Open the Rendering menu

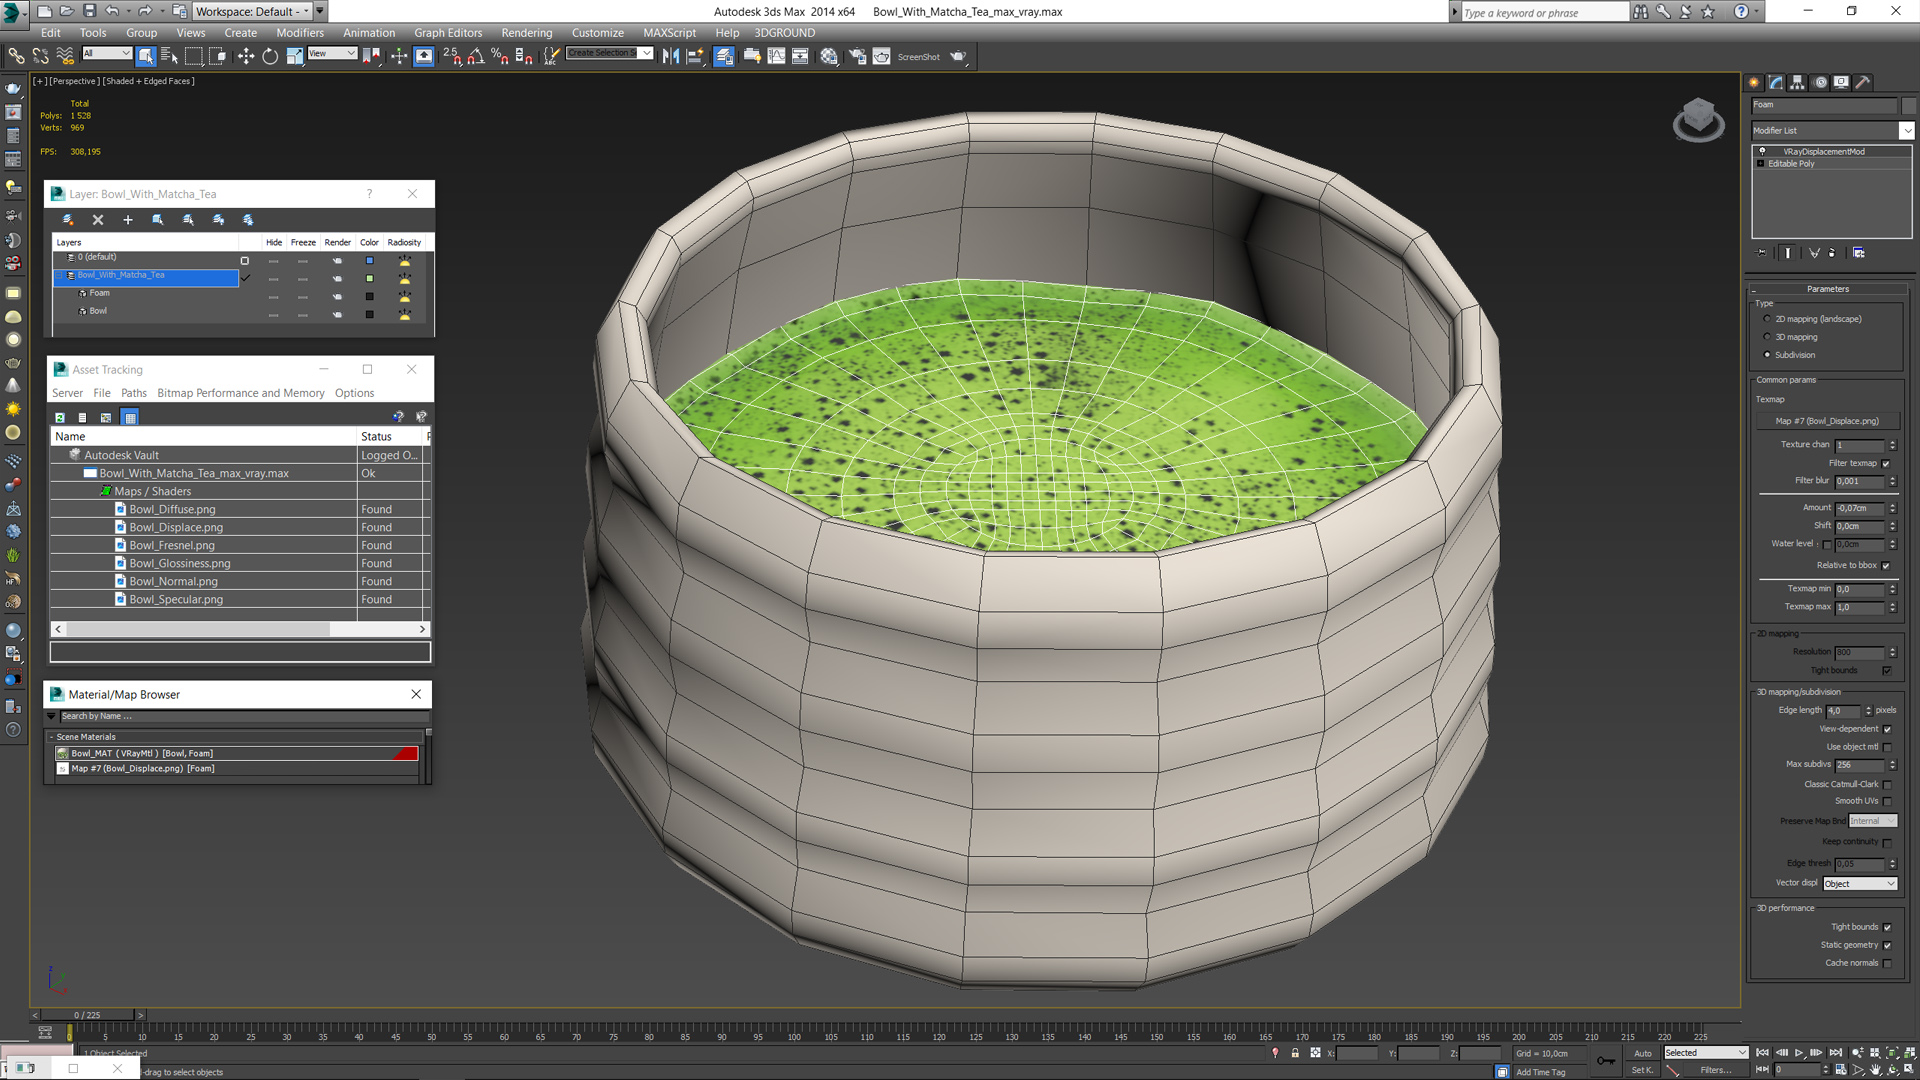527,33
